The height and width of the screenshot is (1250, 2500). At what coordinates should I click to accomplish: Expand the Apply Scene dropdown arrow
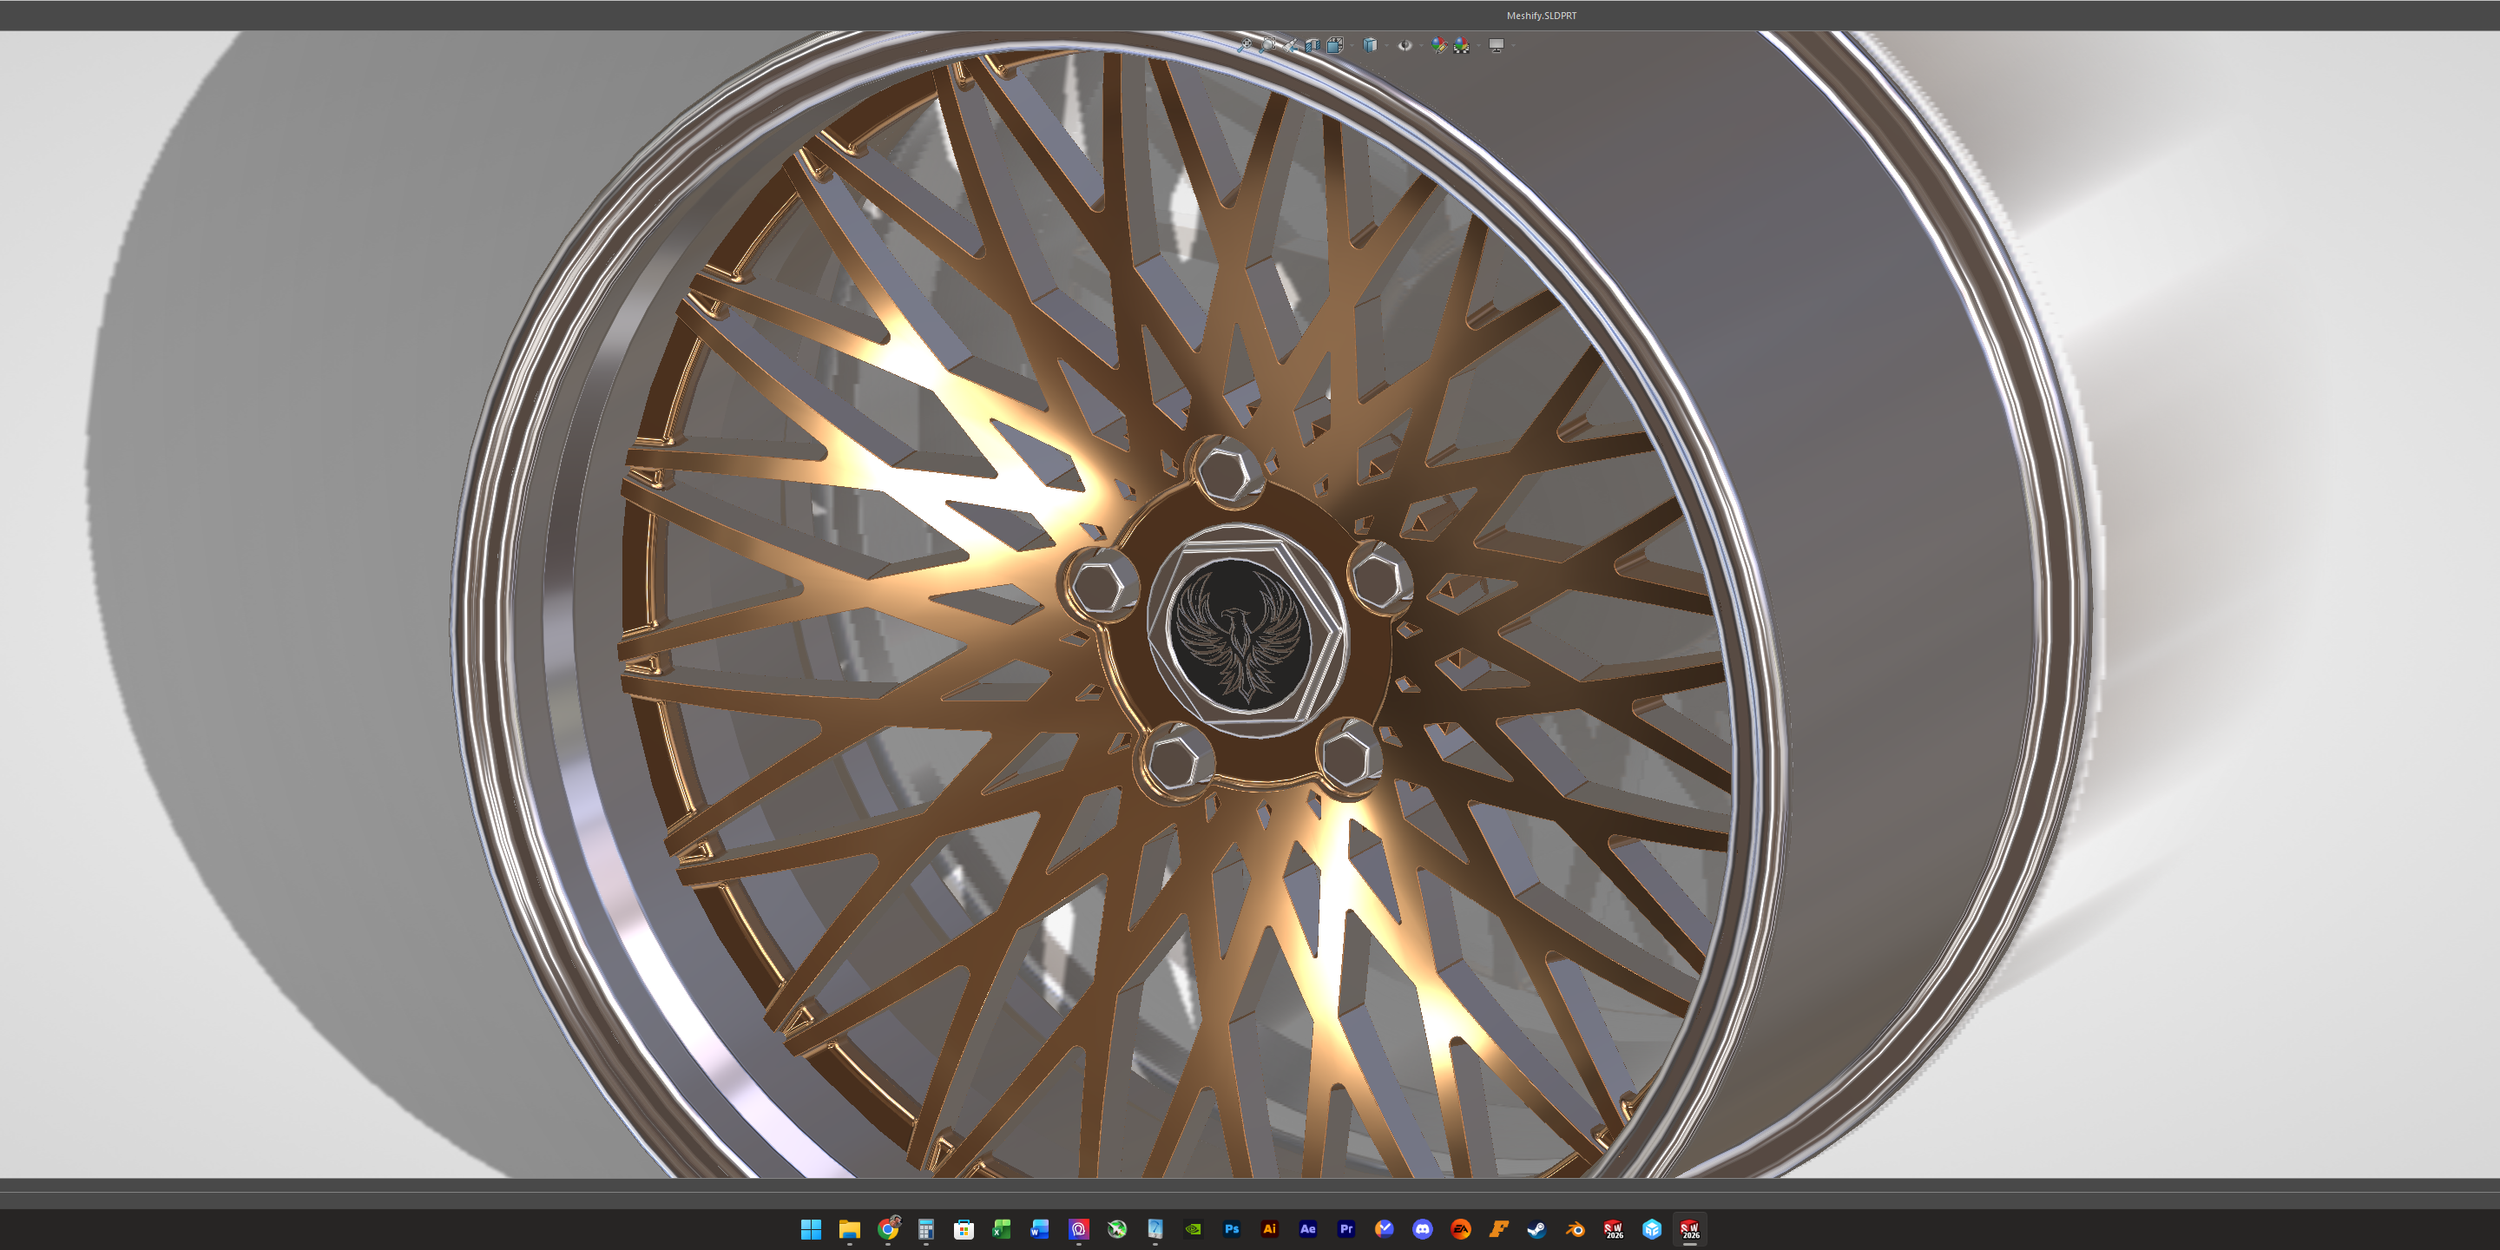1479,45
